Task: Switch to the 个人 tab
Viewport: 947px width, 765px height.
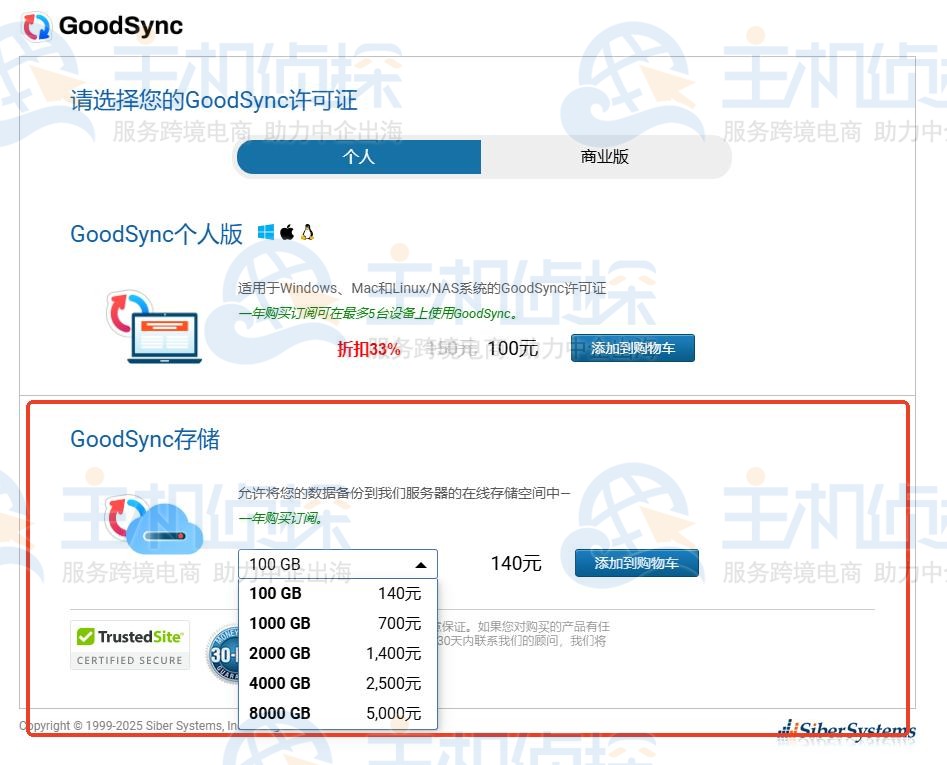Action: pos(359,157)
